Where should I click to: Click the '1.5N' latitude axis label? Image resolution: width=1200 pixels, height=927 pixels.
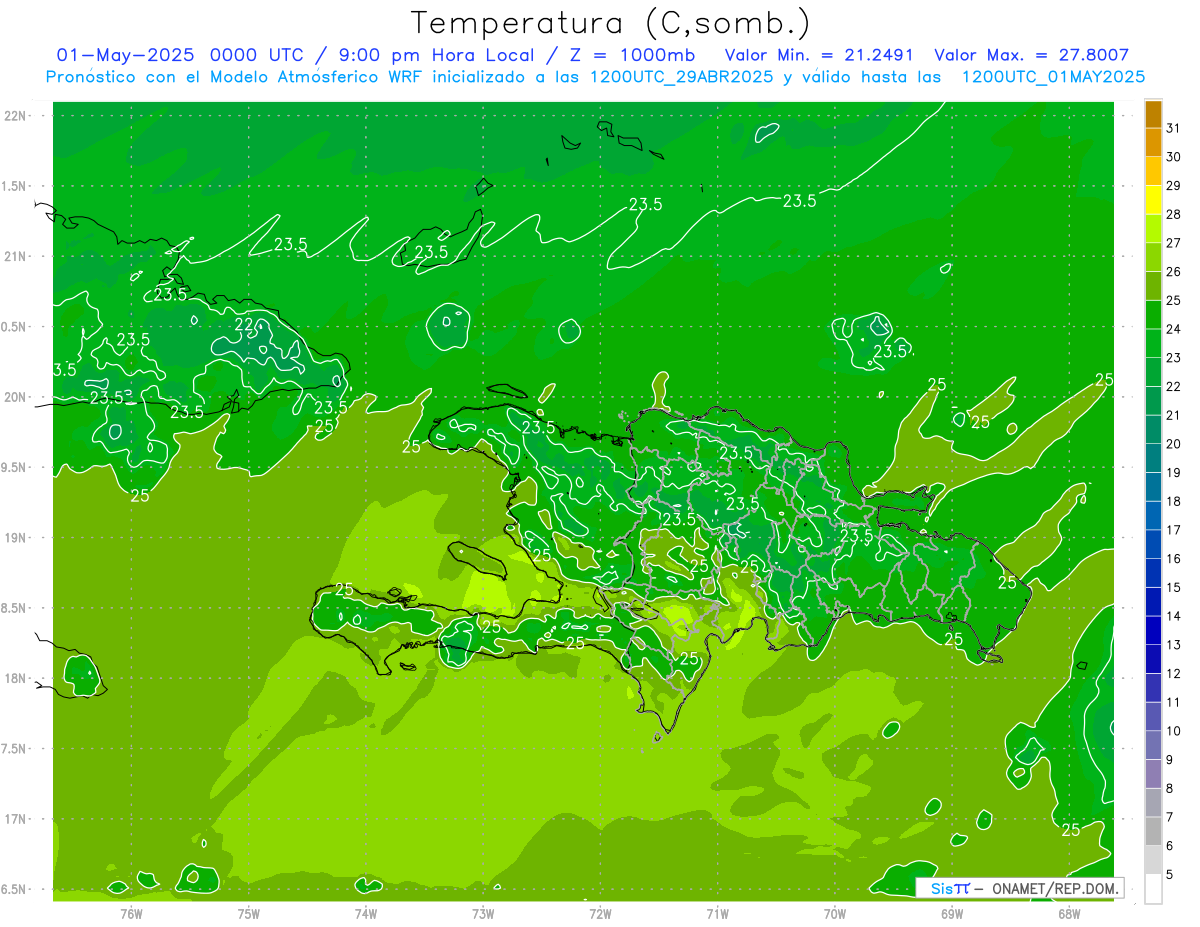[x=14, y=186]
